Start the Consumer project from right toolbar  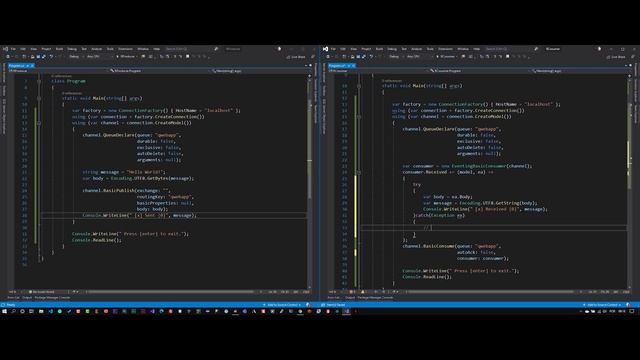pos(447,57)
